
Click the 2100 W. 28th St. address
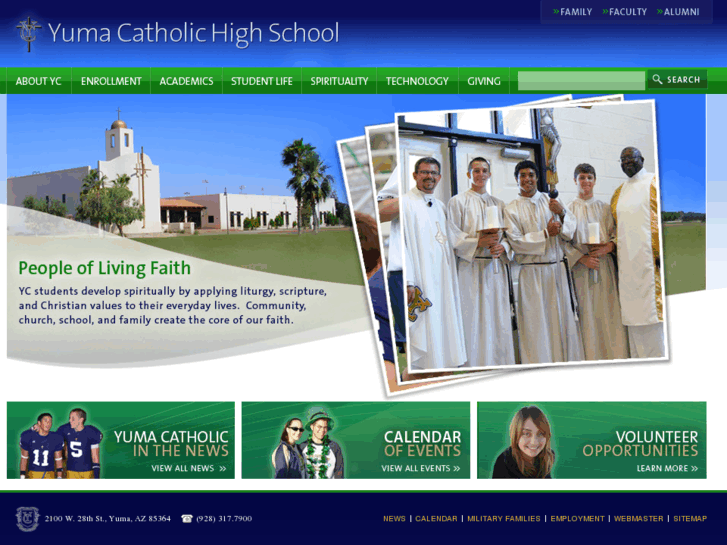[x=108, y=519]
